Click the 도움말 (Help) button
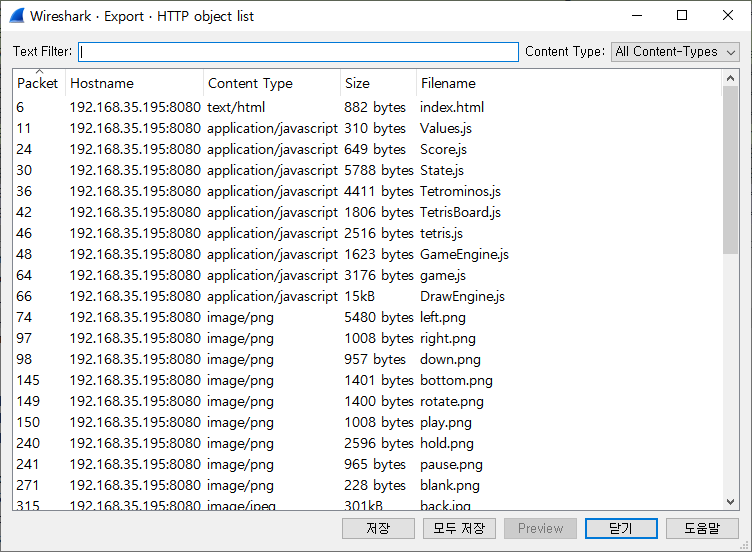Screen dimensions: 752x552 click(702, 529)
